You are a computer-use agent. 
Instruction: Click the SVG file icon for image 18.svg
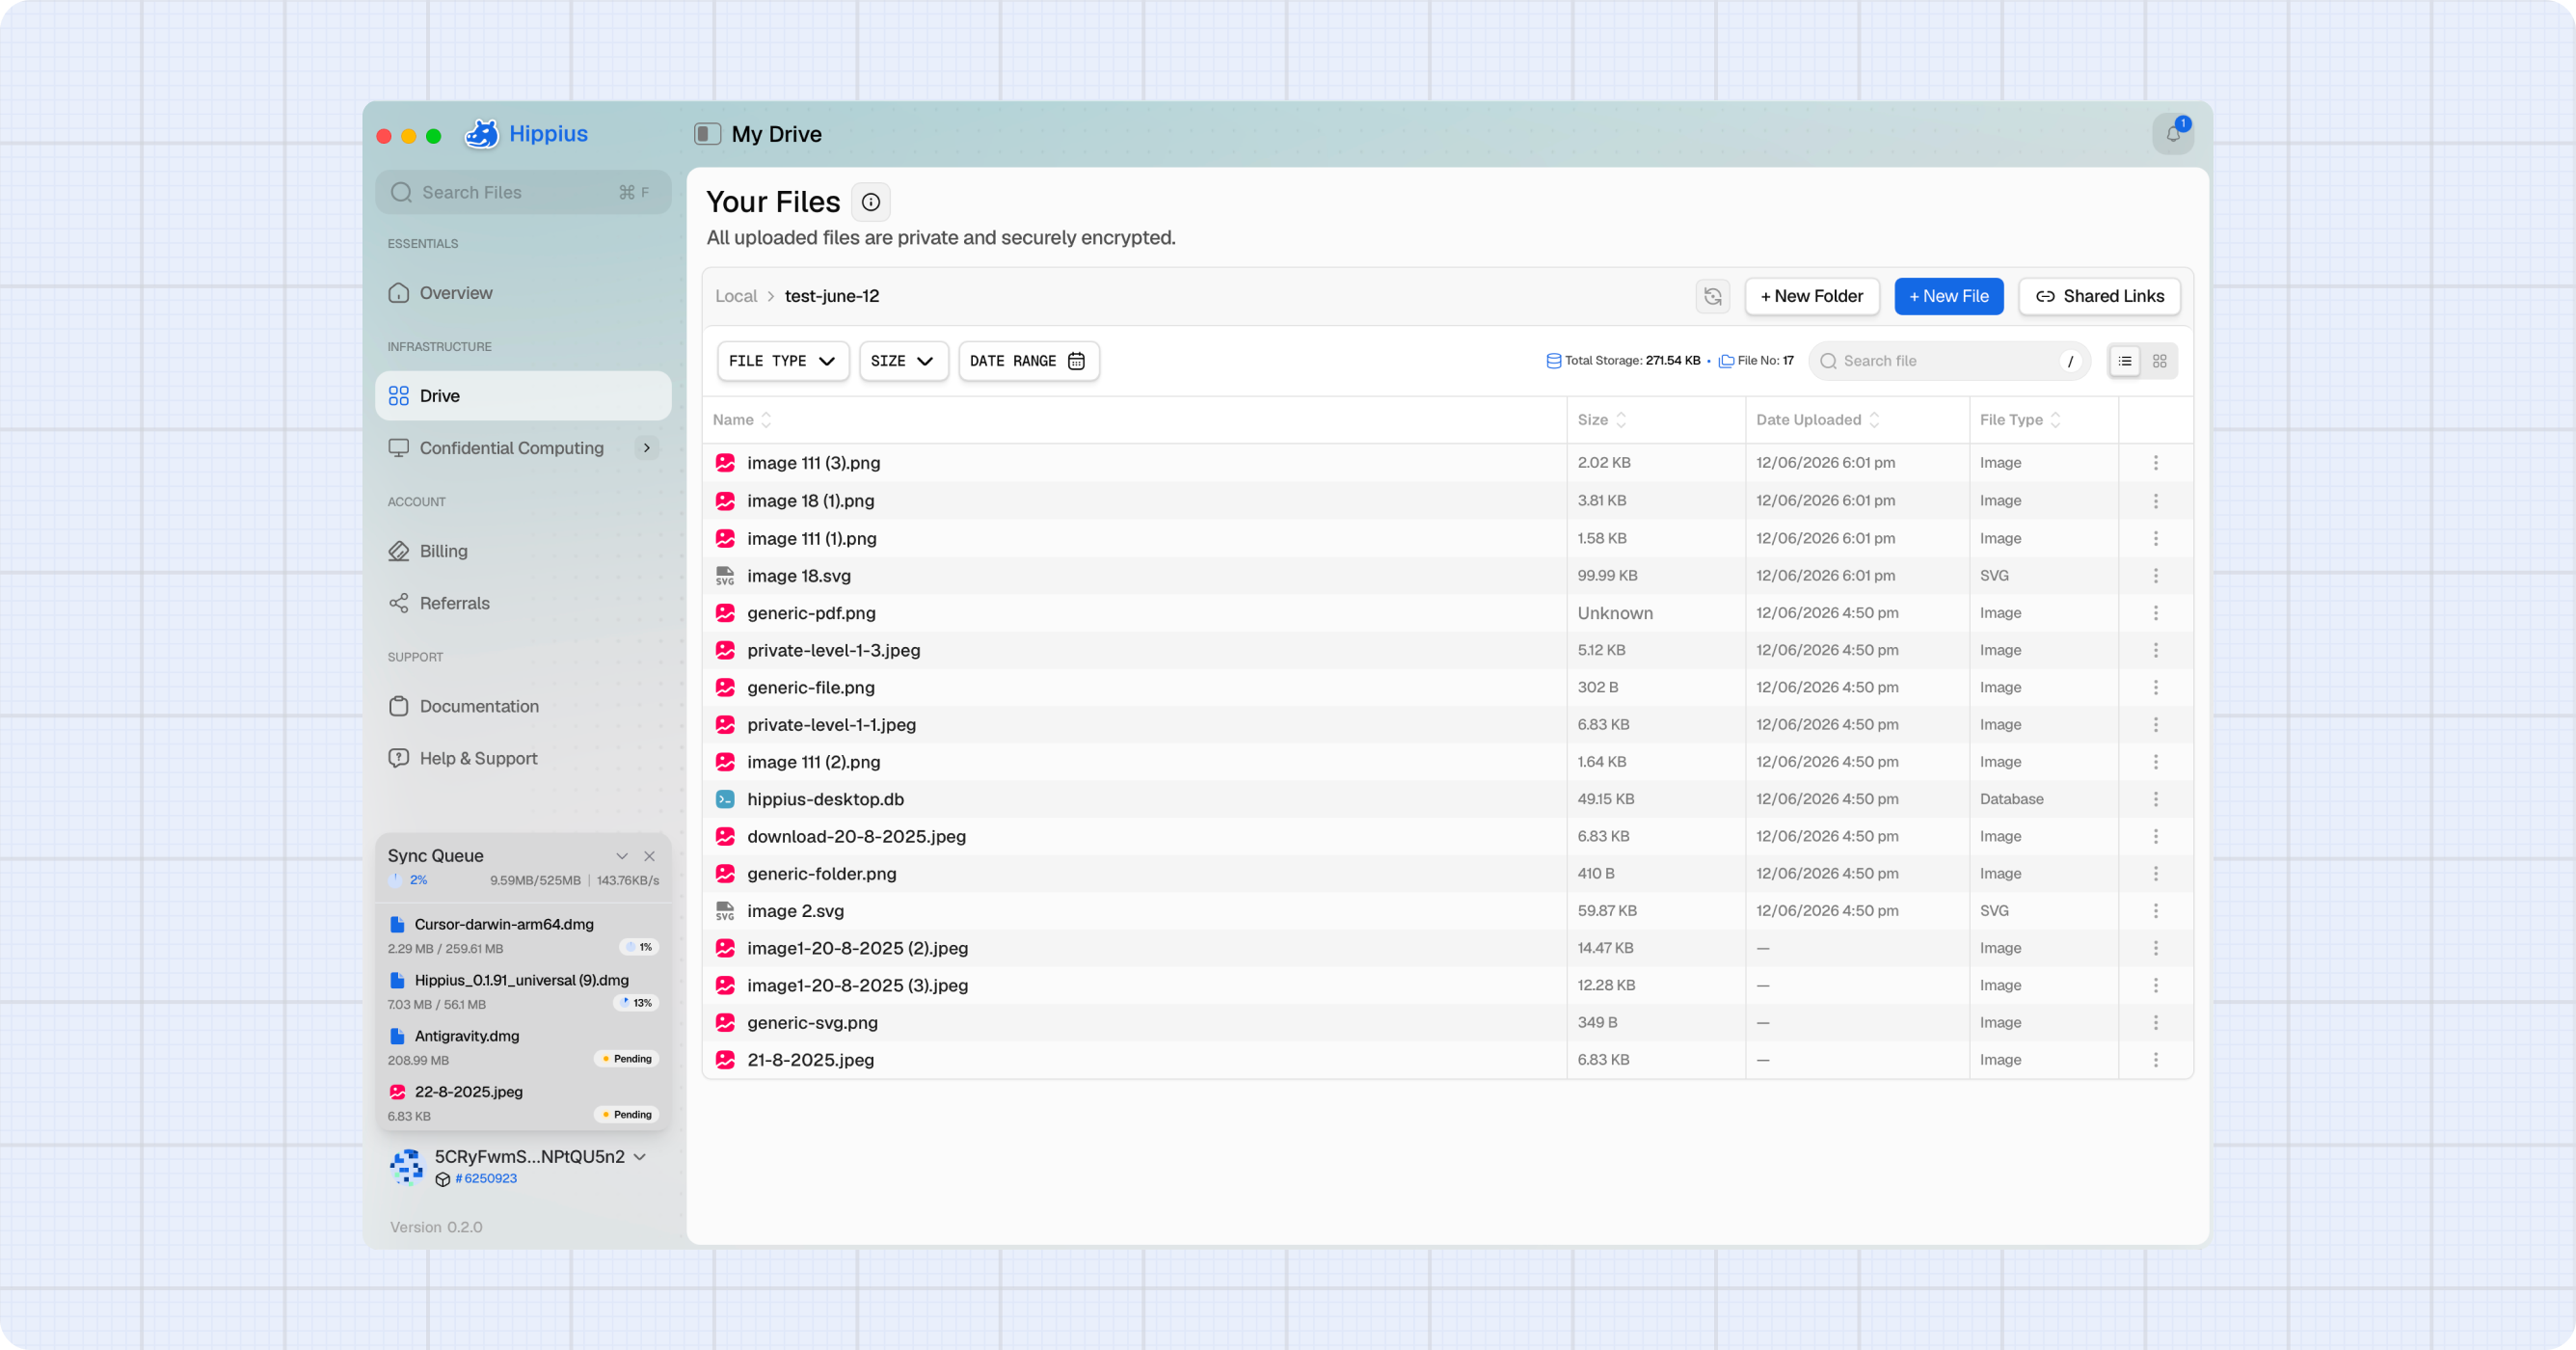[725, 576]
